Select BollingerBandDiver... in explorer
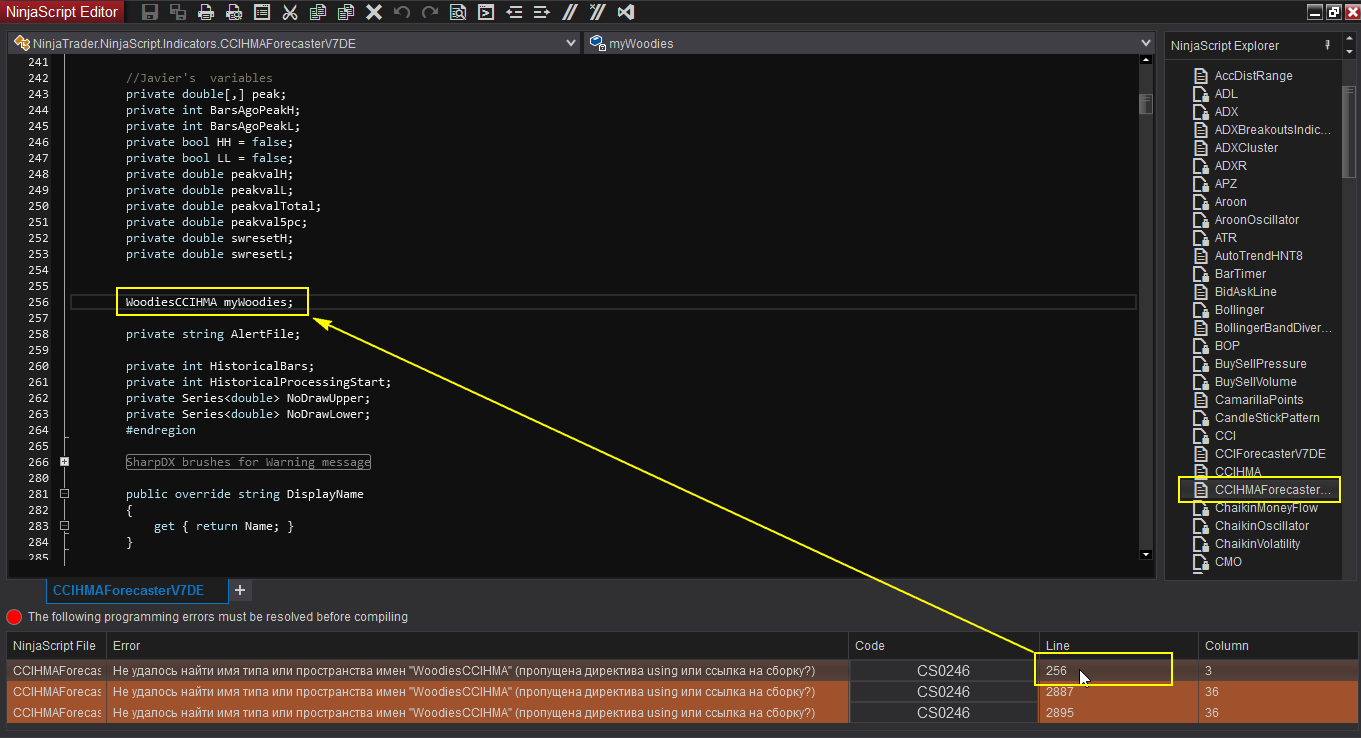Viewport: 1361px width, 738px height. click(x=1273, y=328)
